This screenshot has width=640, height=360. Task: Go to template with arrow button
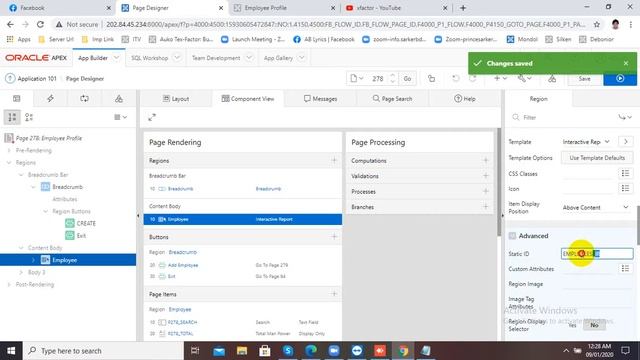pyautogui.click(x=625, y=142)
